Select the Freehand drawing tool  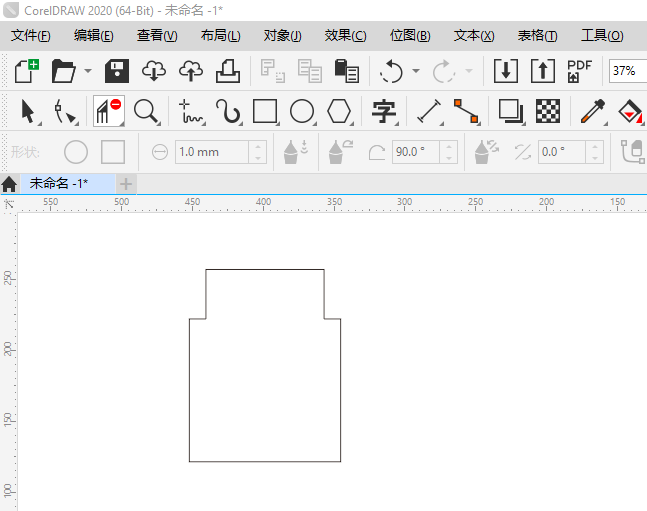[191, 111]
